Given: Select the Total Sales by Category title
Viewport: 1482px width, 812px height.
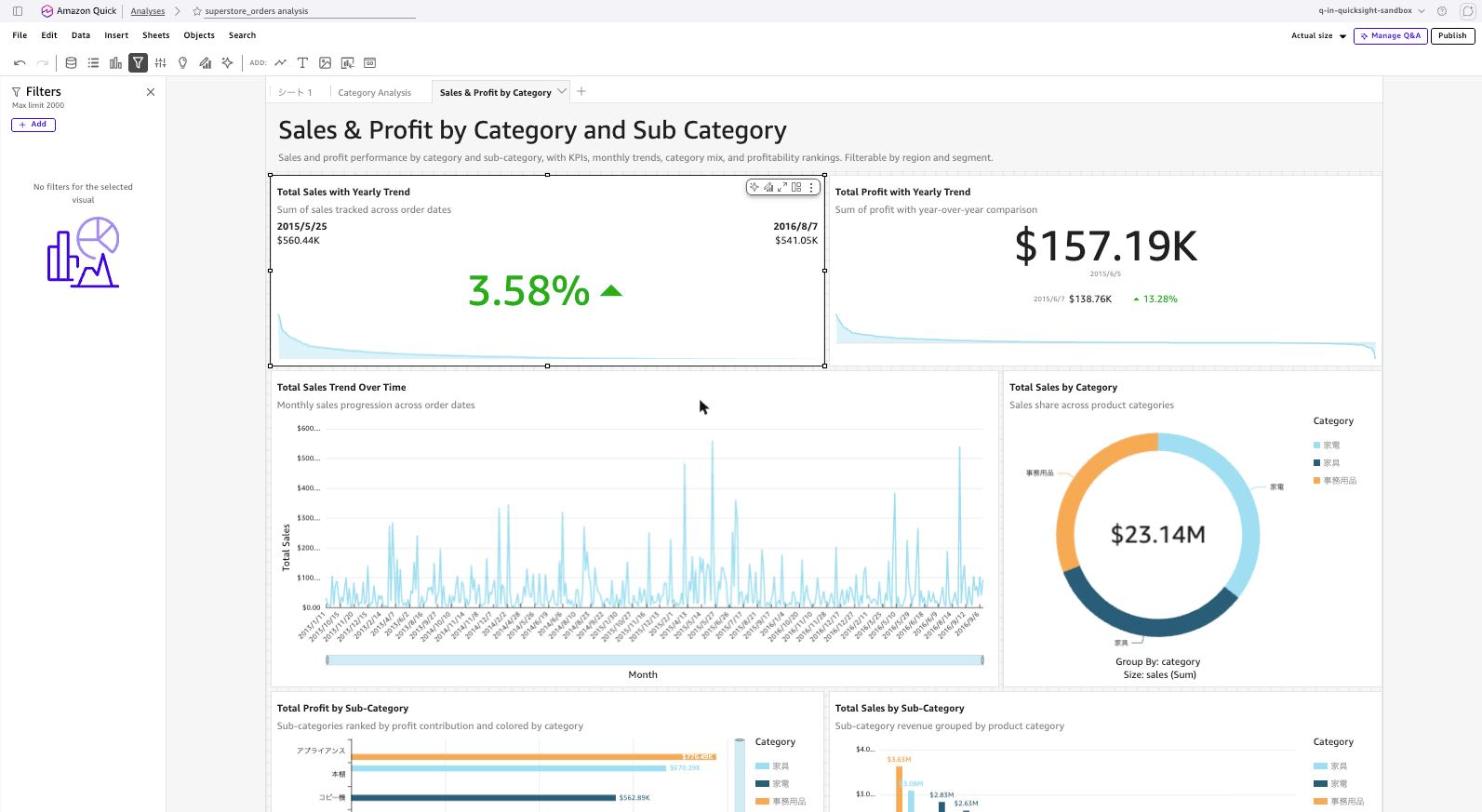Looking at the screenshot, I should (1063, 387).
